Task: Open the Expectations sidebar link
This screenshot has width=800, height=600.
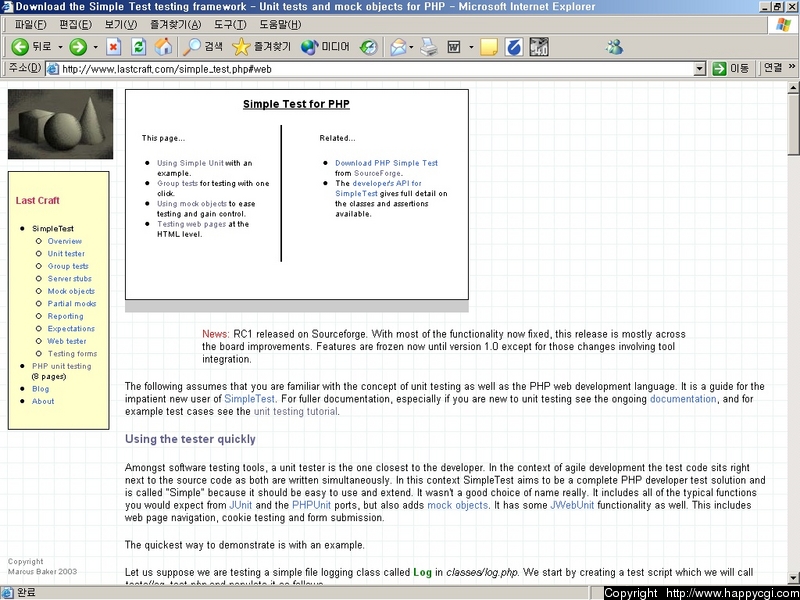Action: coord(71,329)
